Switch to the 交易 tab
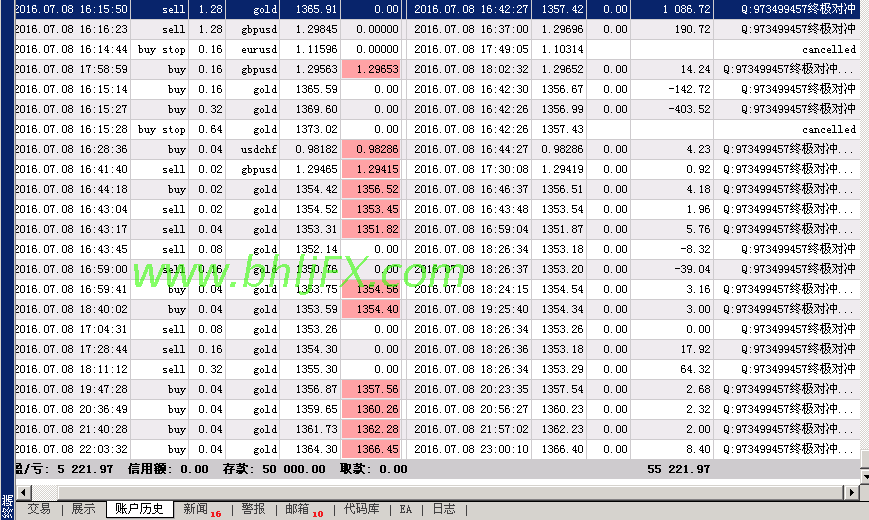The height and width of the screenshot is (520, 869). pos(39,509)
